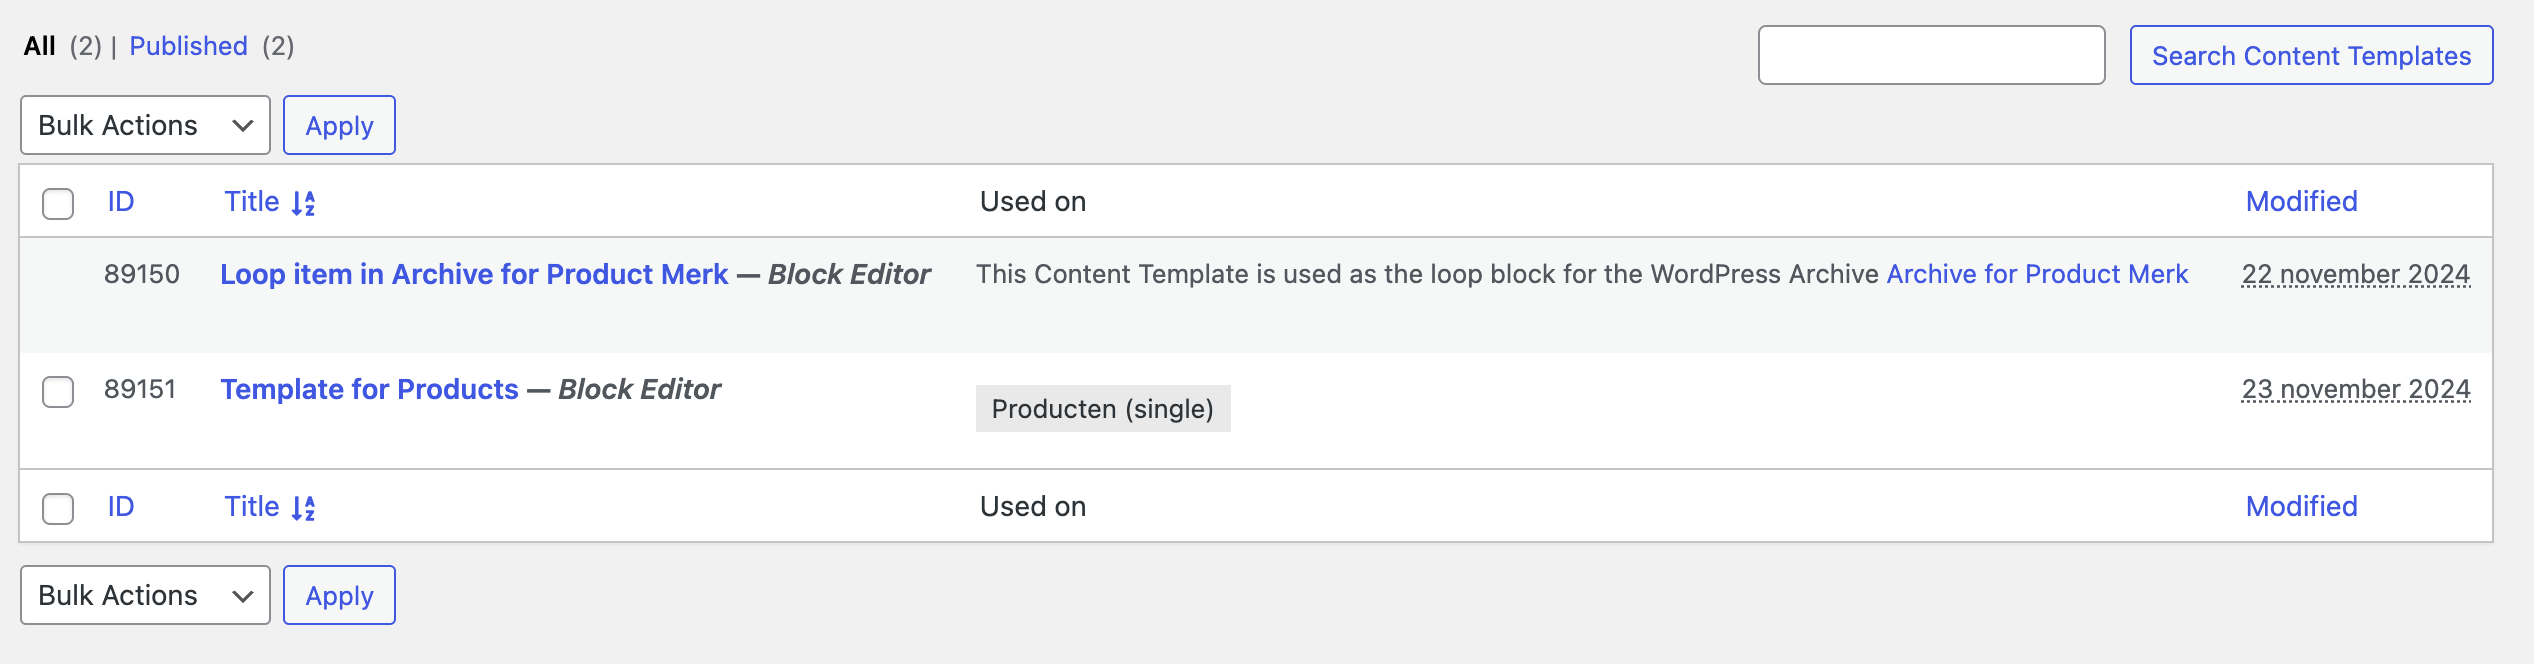The width and height of the screenshot is (2534, 664).
Task: Click the bottom Apply button
Action: click(339, 595)
